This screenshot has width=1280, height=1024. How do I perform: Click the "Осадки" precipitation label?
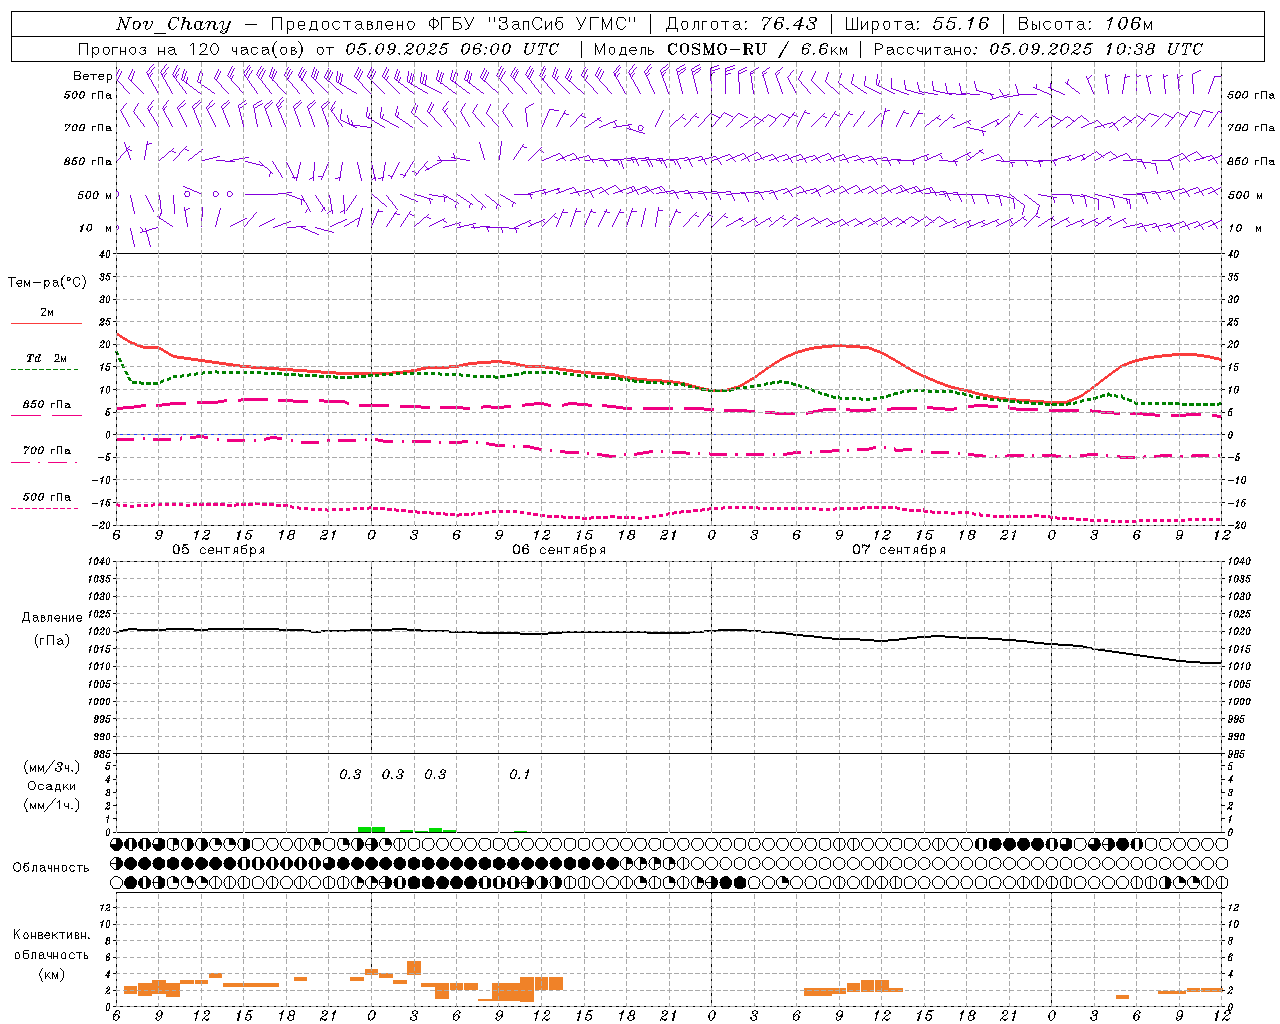point(52,786)
